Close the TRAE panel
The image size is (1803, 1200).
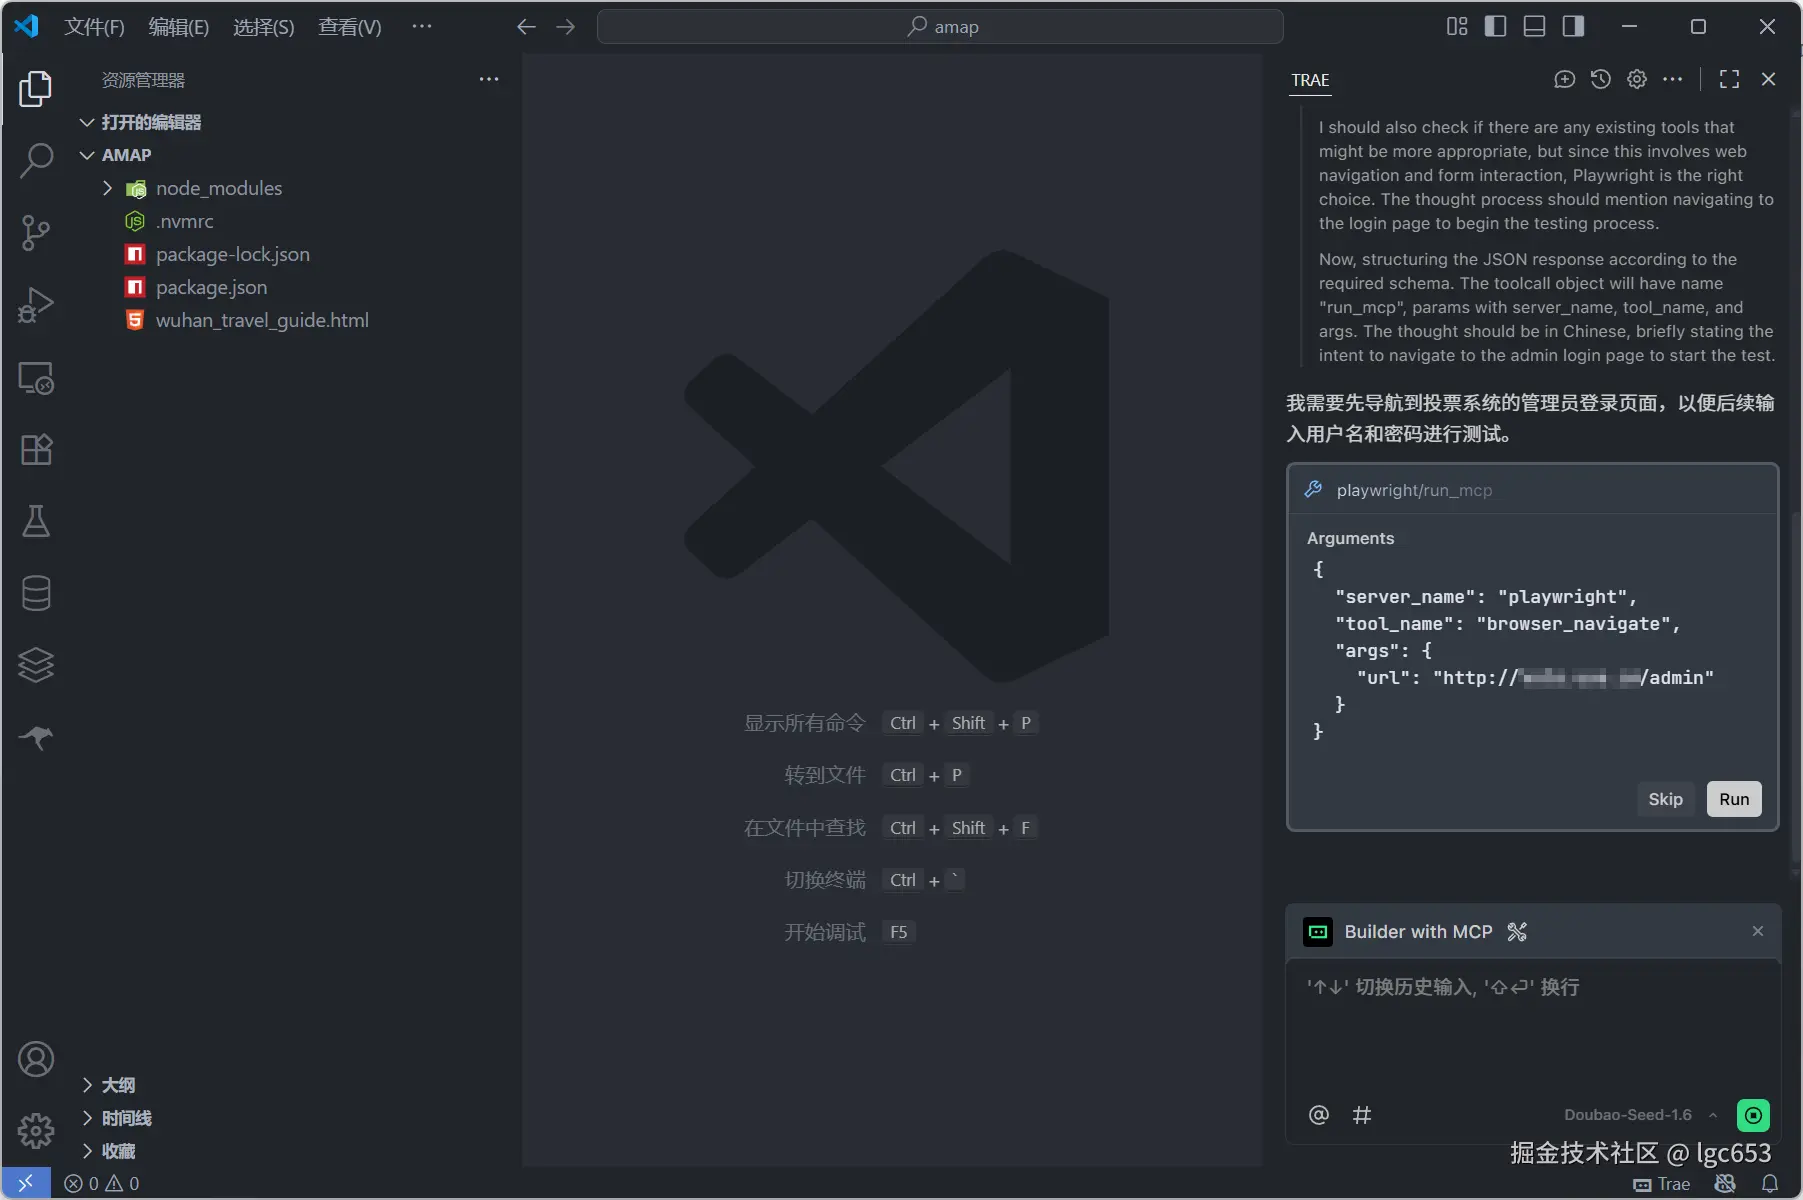click(x=1769, y=80)
